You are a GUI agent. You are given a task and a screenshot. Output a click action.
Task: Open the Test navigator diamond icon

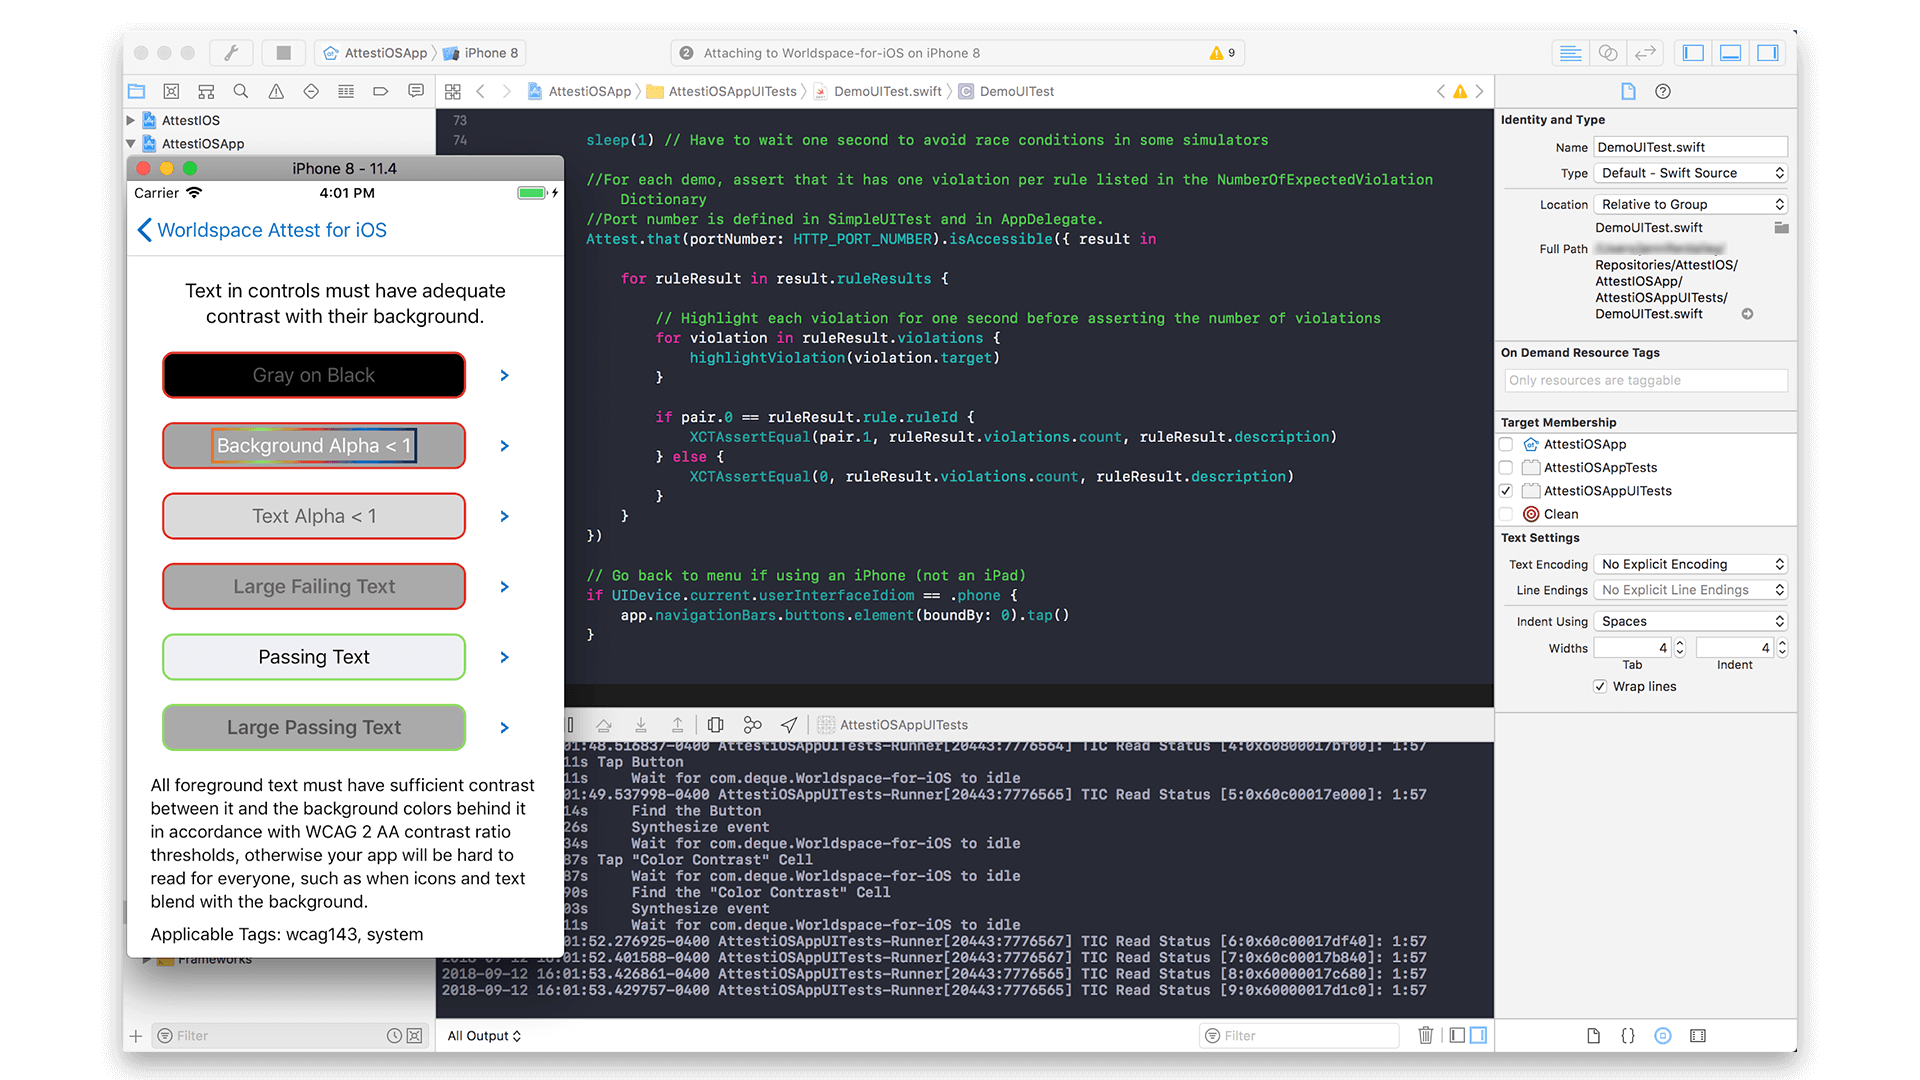311,91
